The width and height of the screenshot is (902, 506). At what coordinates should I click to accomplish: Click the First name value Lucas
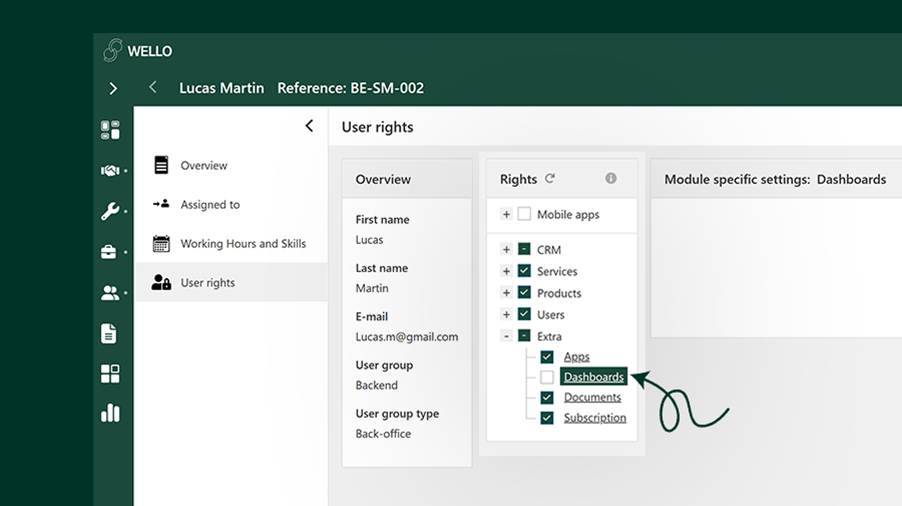coord(369,240)
